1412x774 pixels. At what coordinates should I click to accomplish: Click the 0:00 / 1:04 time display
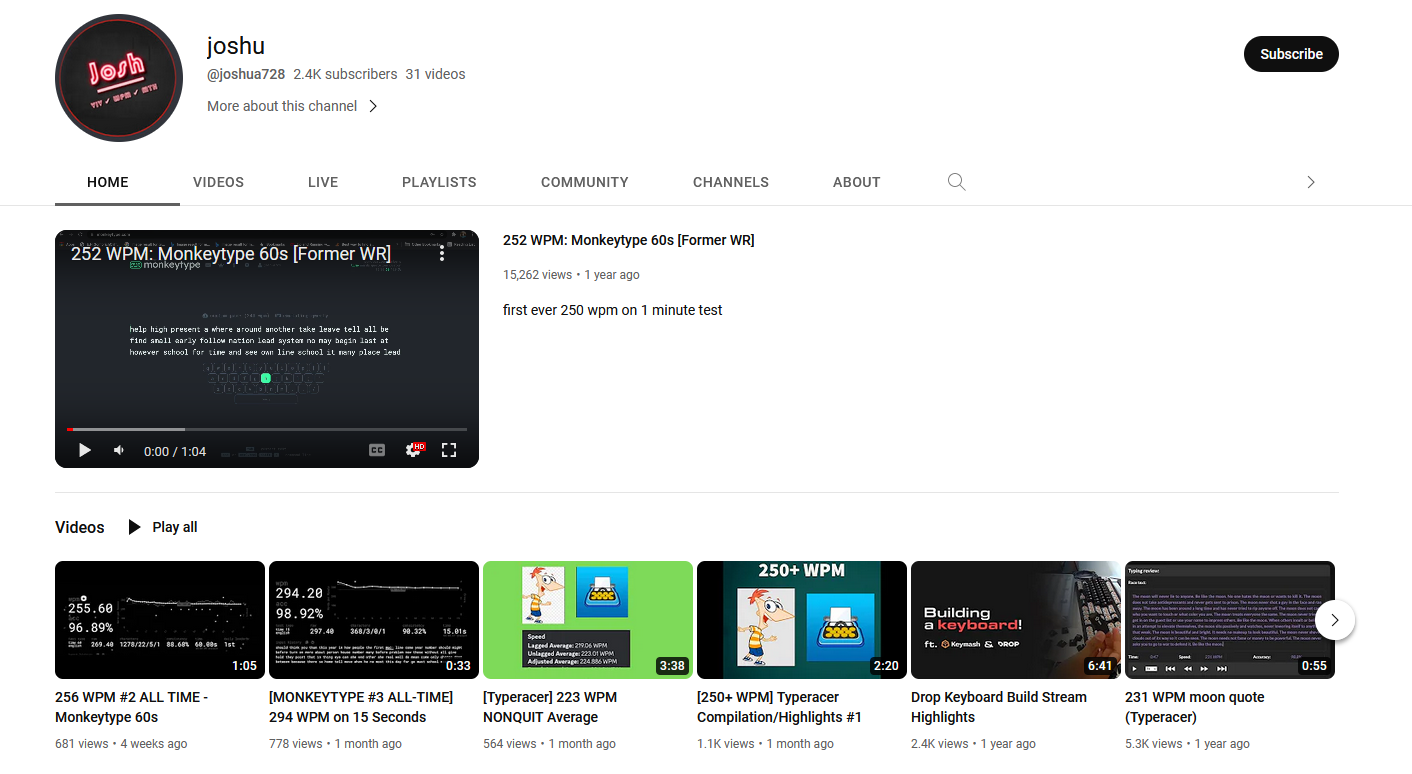click(x=175, y=451)
